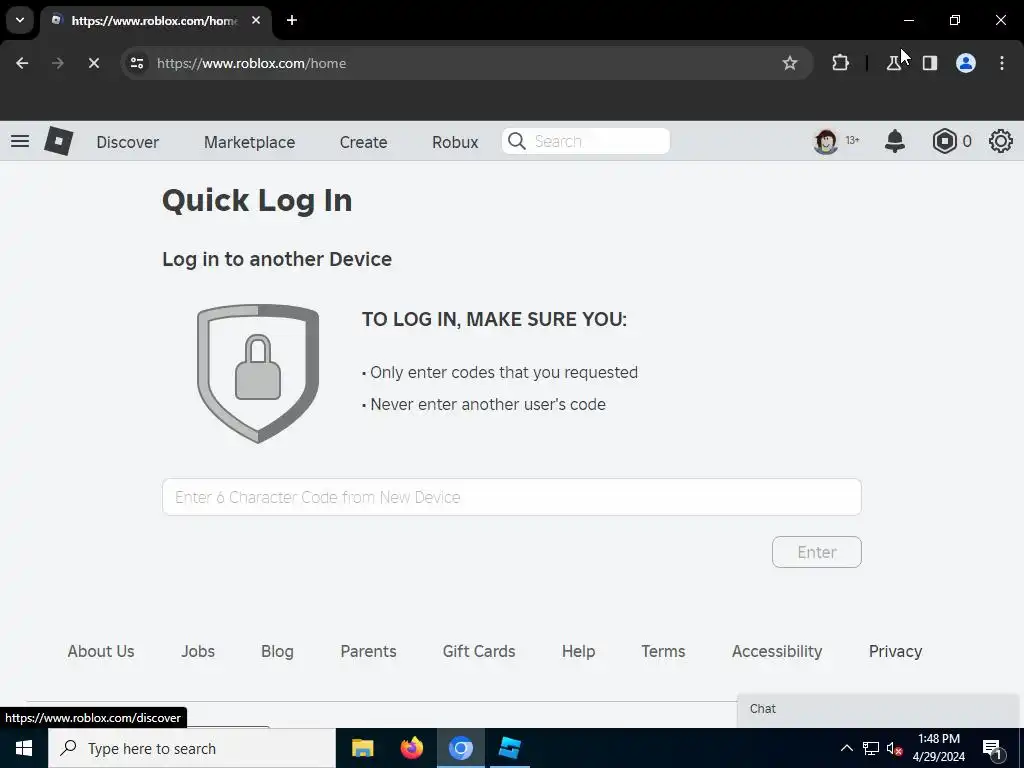Open the Blog footer link

[277, 651]
